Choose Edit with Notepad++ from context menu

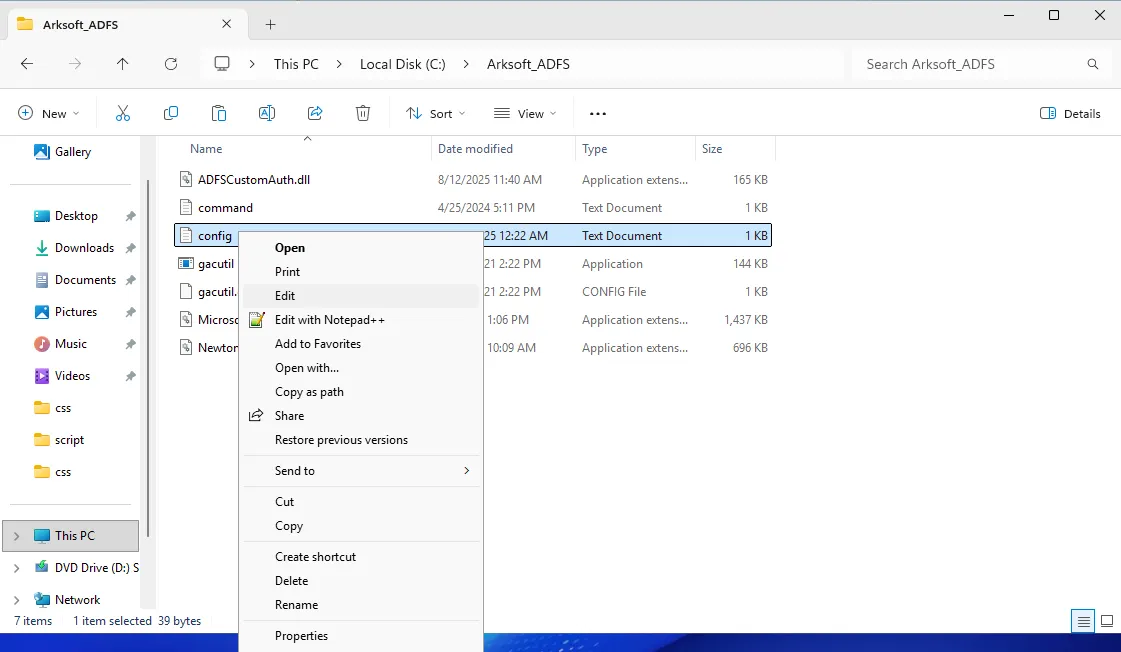pos(329,320)
